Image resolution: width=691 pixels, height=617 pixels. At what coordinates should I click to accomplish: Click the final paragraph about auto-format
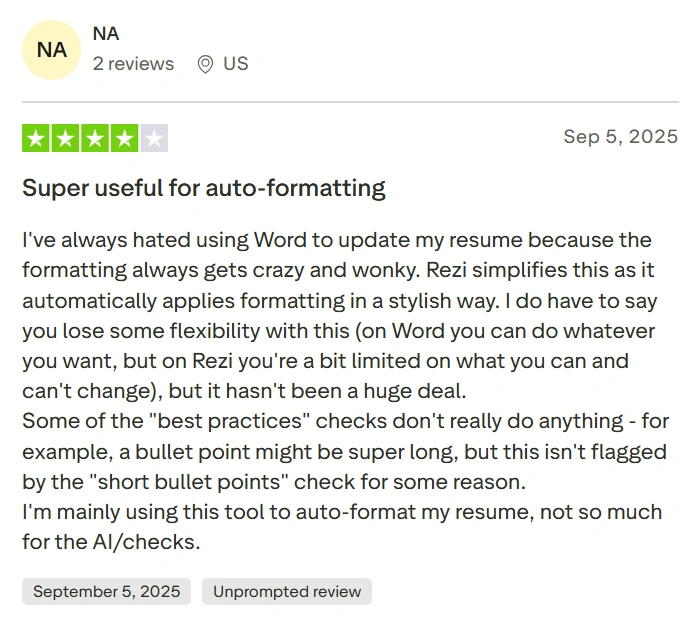point(340,526)
